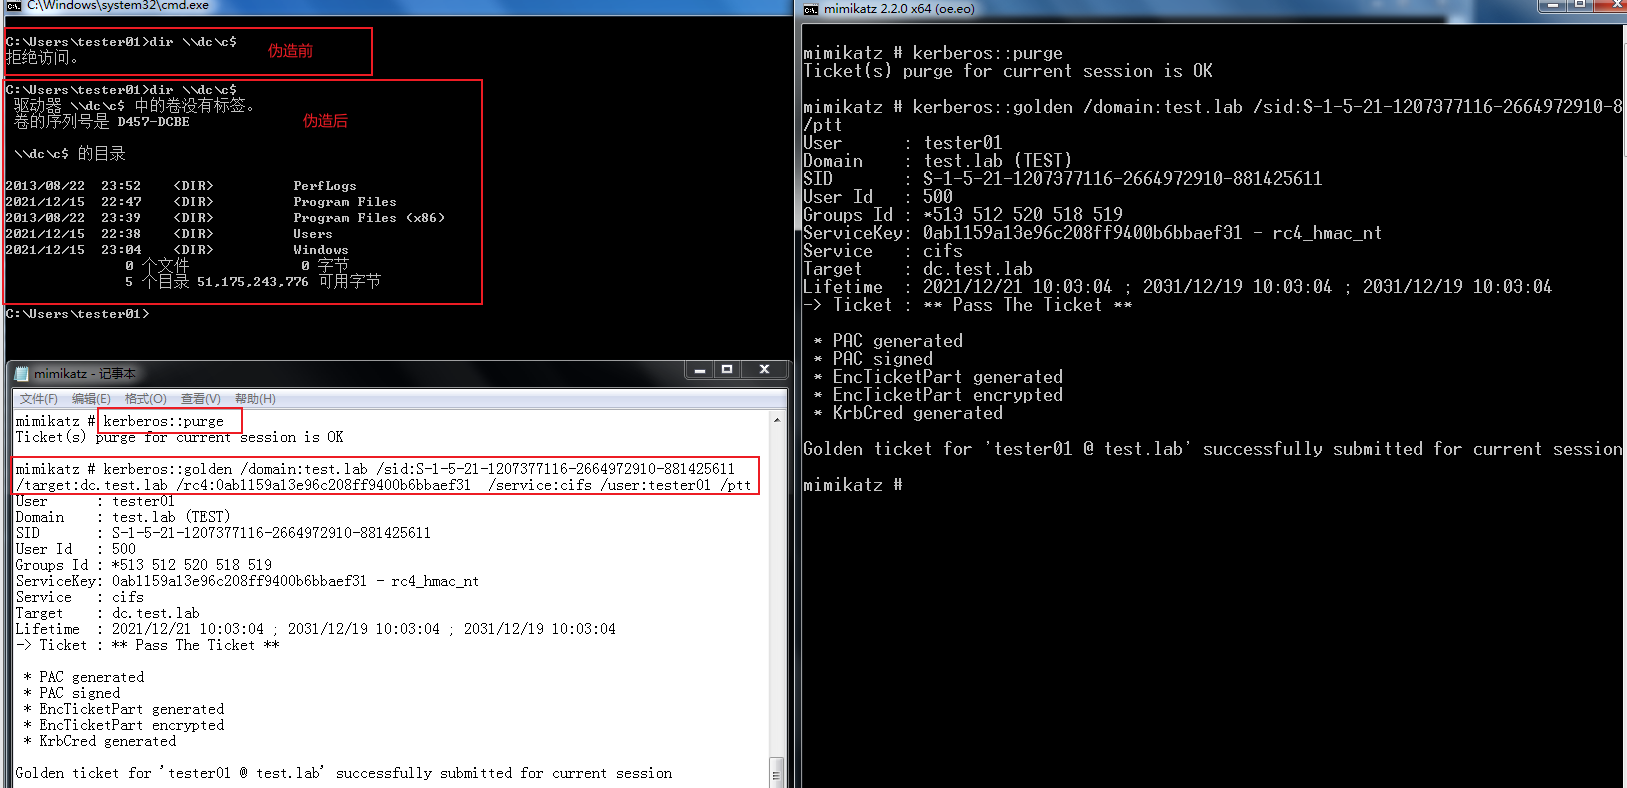Click 'kerberos::purge' in mimikatz console
The width and height of the screenshot is (1627, 788).
tap(988, 53)
